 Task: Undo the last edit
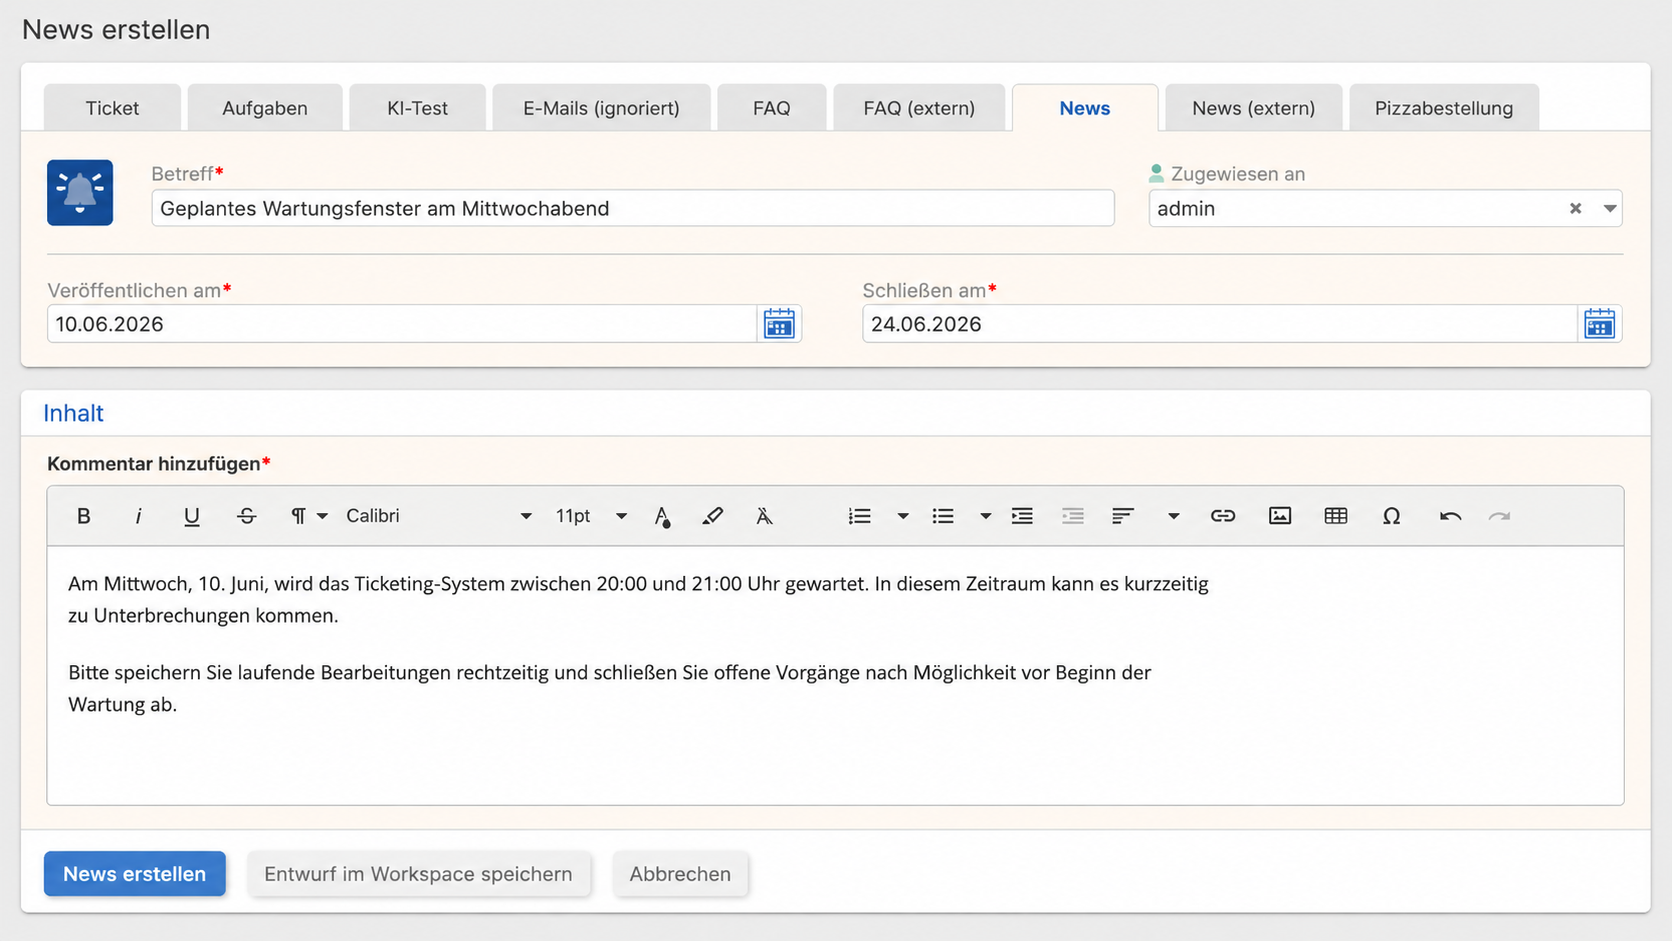pos(1450,516)
